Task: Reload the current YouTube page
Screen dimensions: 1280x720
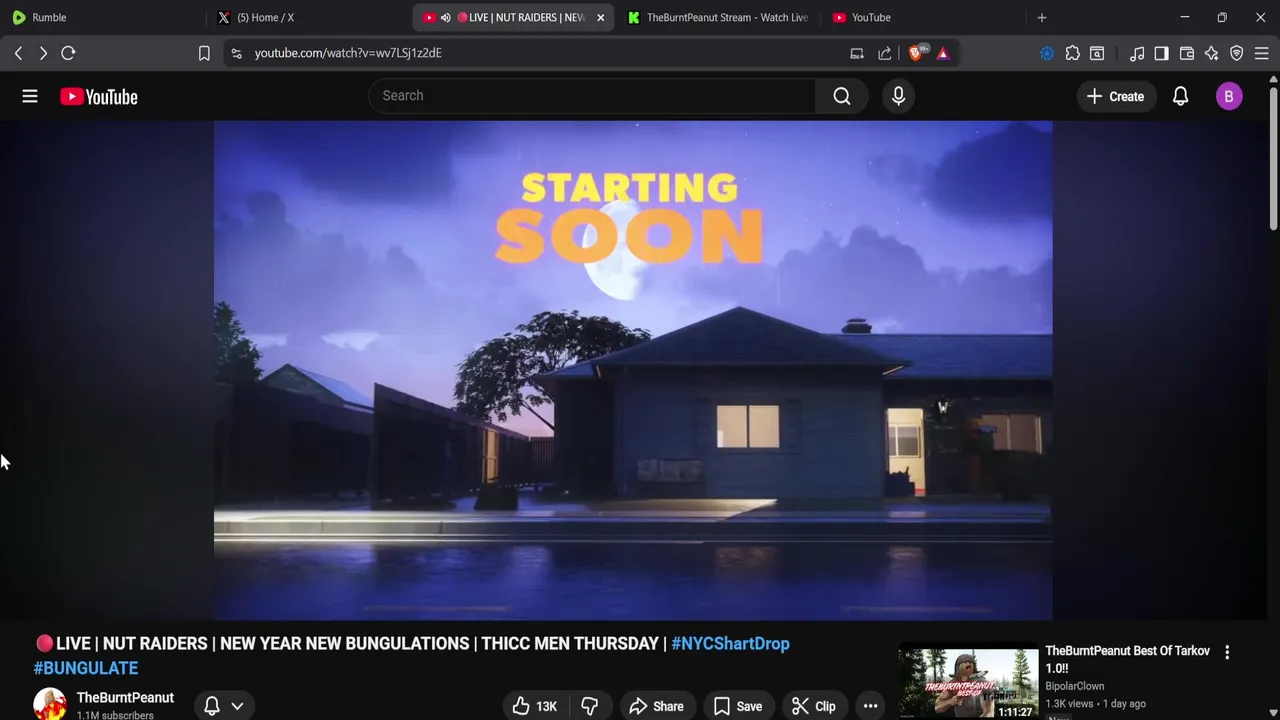Action: point(68,53)
